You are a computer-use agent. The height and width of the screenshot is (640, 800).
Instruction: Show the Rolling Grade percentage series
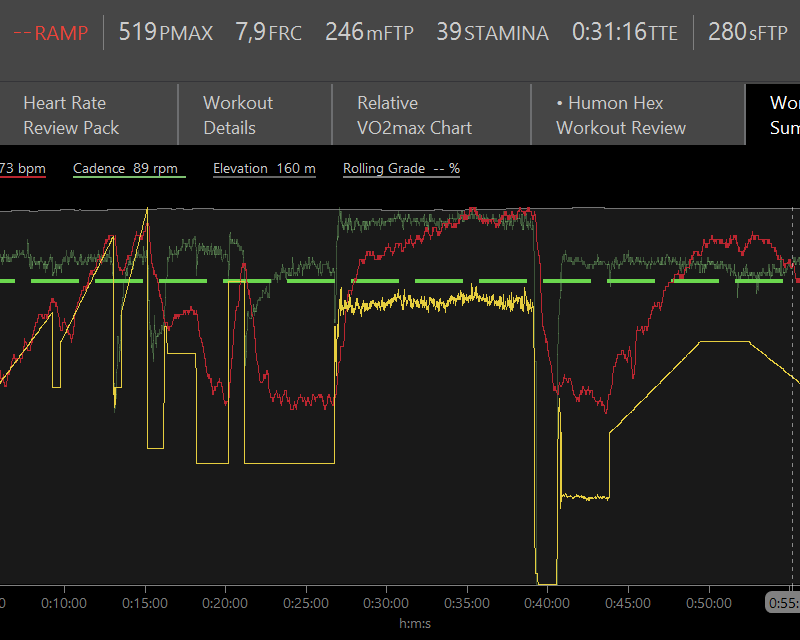coord(400,168)
